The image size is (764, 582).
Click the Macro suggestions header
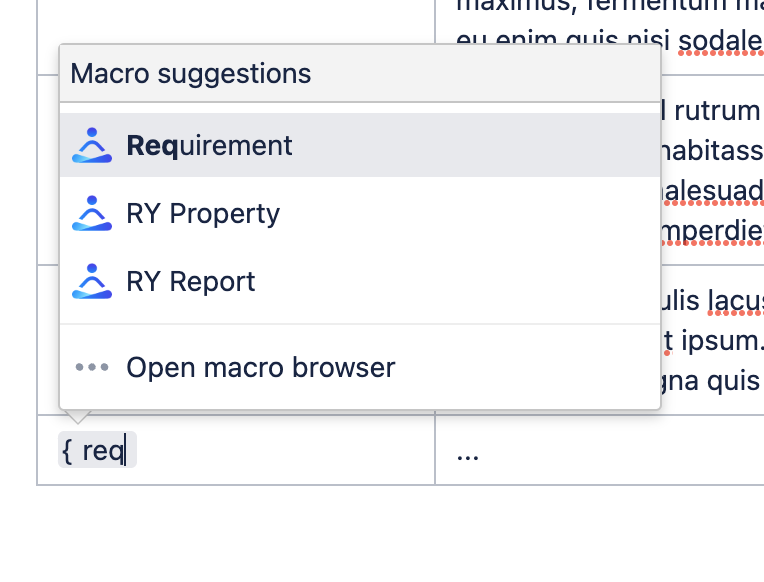click(x=191, y=74)
